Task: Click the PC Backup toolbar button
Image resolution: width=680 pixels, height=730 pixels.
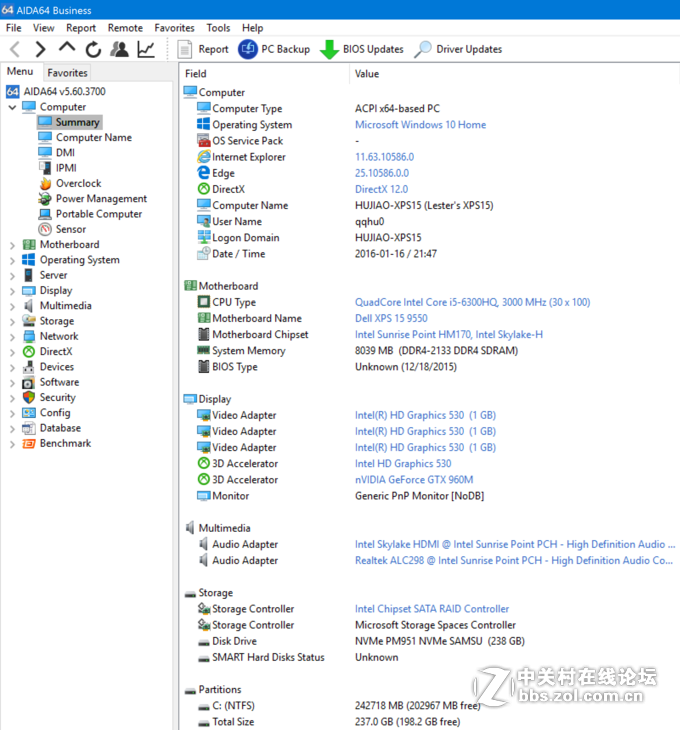Action: [x=275, y=49]
